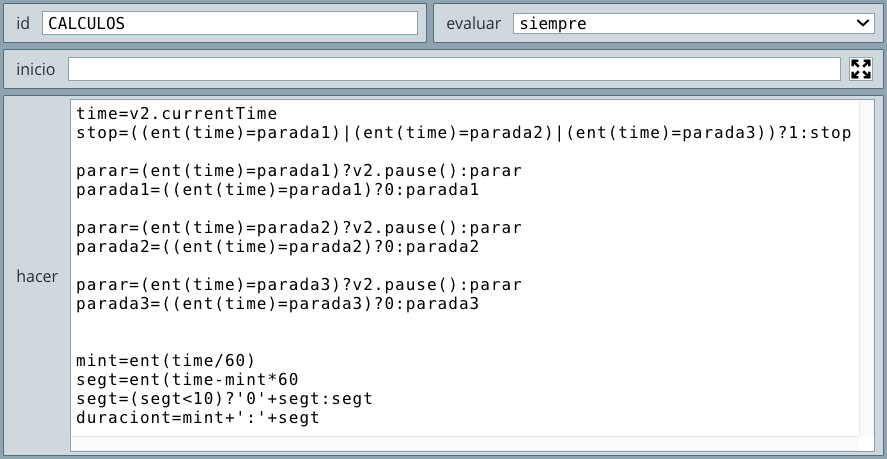887x459 pixels.
Task: Click the segt=ent(time-mint*60 line
Action: tap(187, 380)
